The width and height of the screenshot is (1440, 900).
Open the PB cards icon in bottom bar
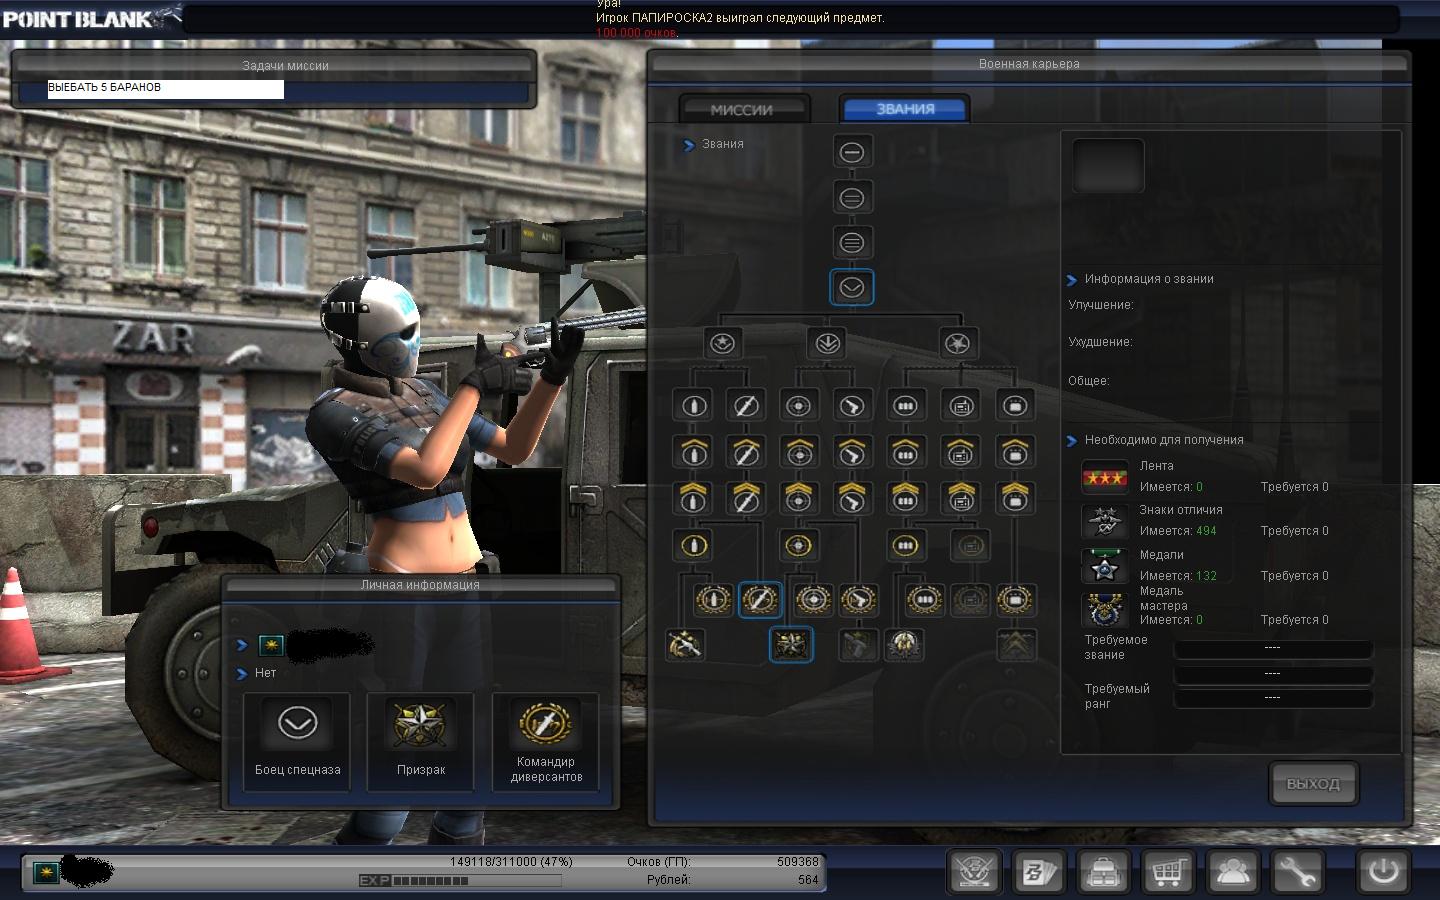click(1039, 871)
